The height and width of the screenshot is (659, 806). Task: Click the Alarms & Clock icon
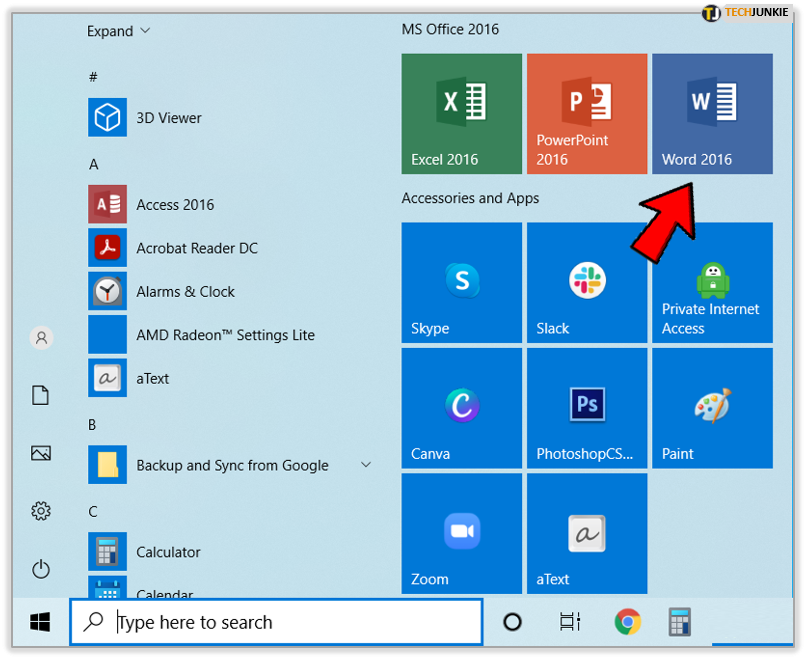pos(107,291)
